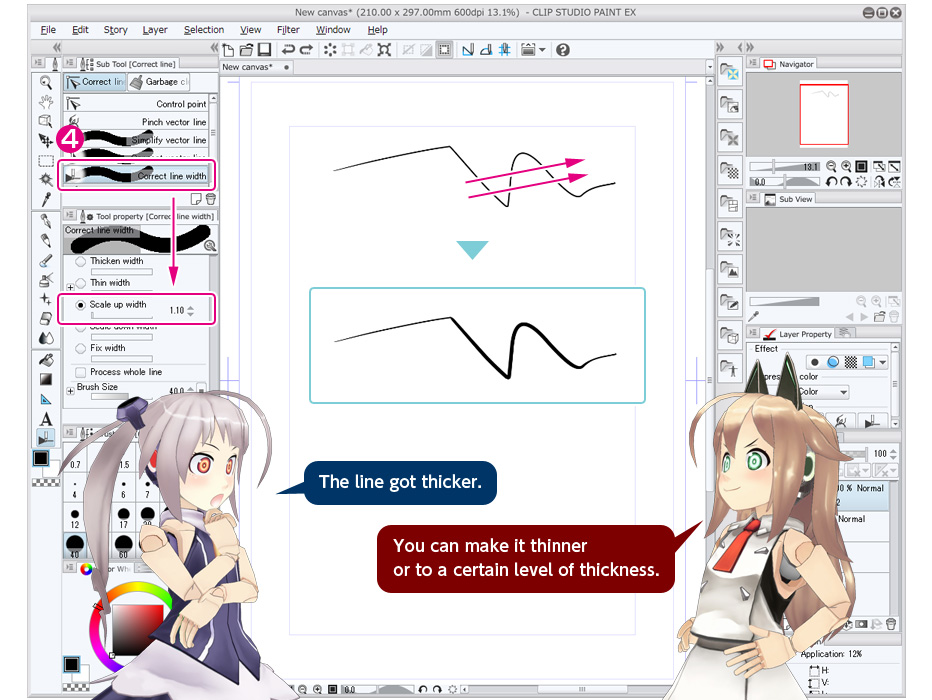Select the Thicken width radio button
932x700 pixels.
pos(79,261)
